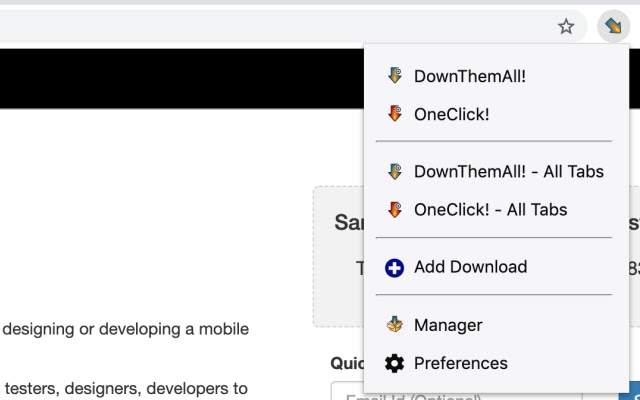Click the Email Id (Optional) field
This screenshot has width=640, height=400.
pos(346,392)
